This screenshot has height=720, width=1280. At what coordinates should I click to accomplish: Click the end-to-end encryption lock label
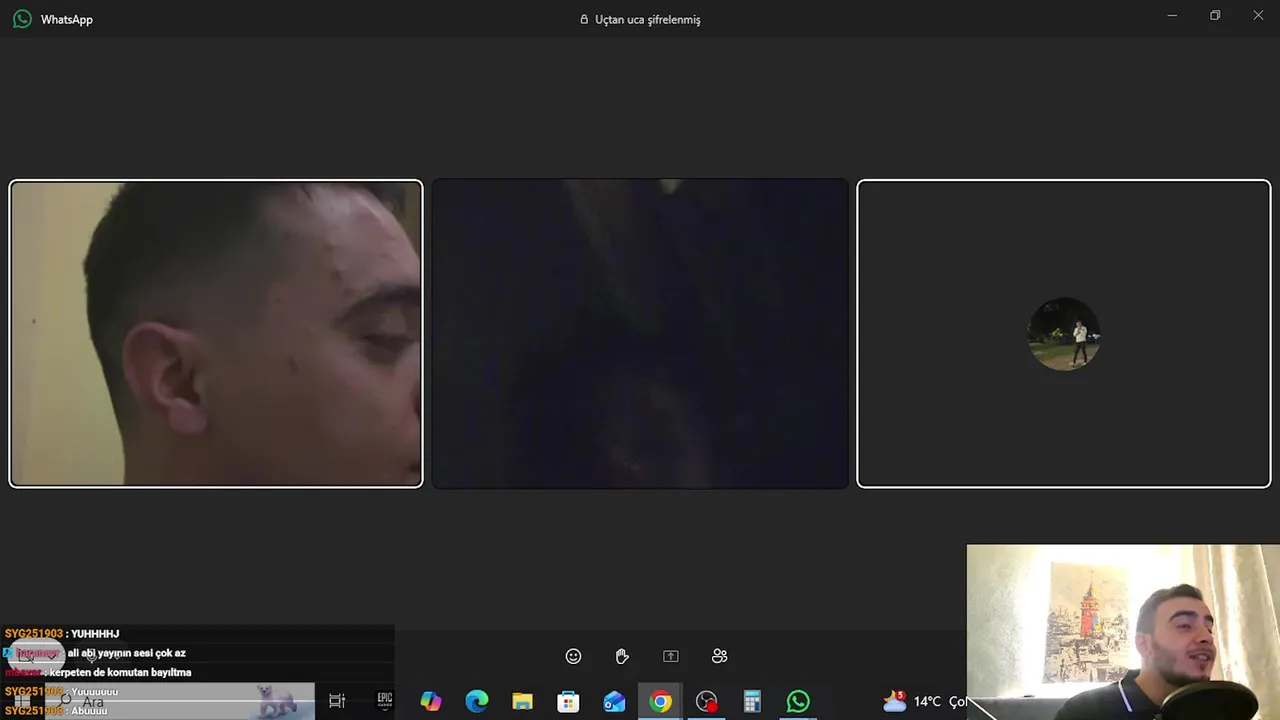coord(640,19)
